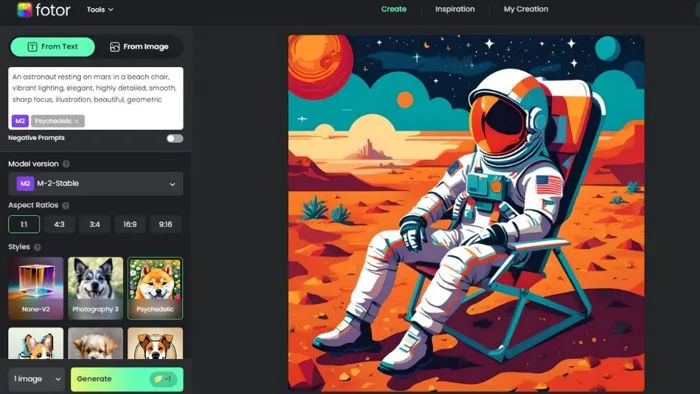Click the credit leaf badge on Generate
This screenshot has width=700, height=394.
click(162, 379)
